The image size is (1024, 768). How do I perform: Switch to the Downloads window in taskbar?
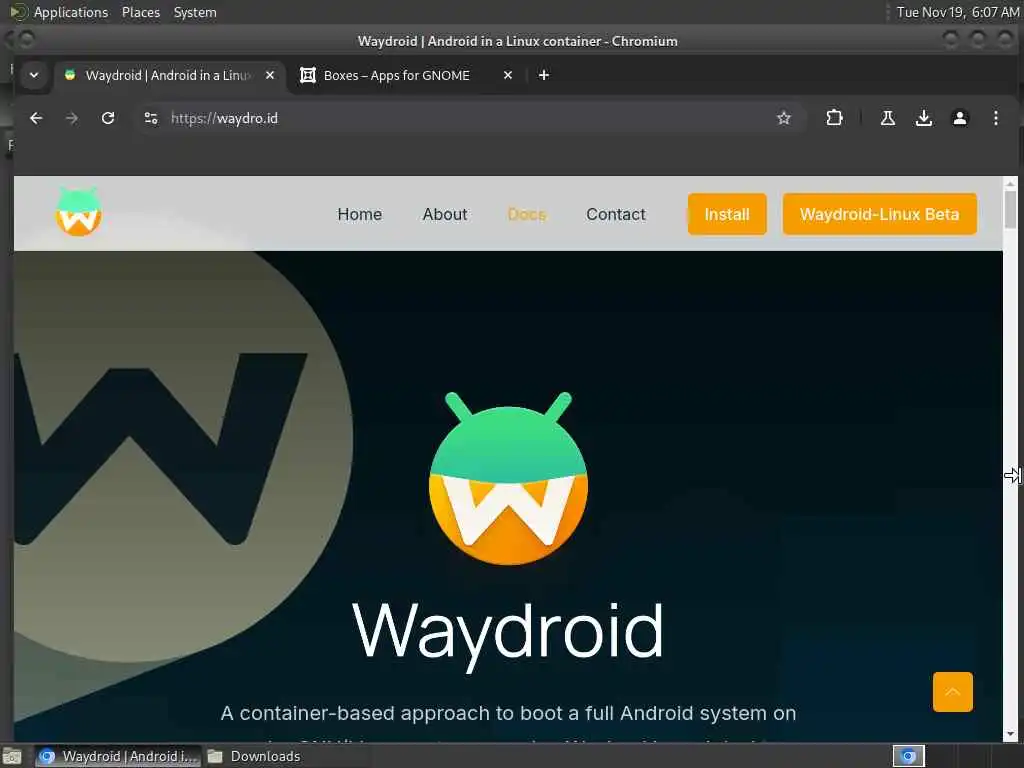[x=253, y=756]
